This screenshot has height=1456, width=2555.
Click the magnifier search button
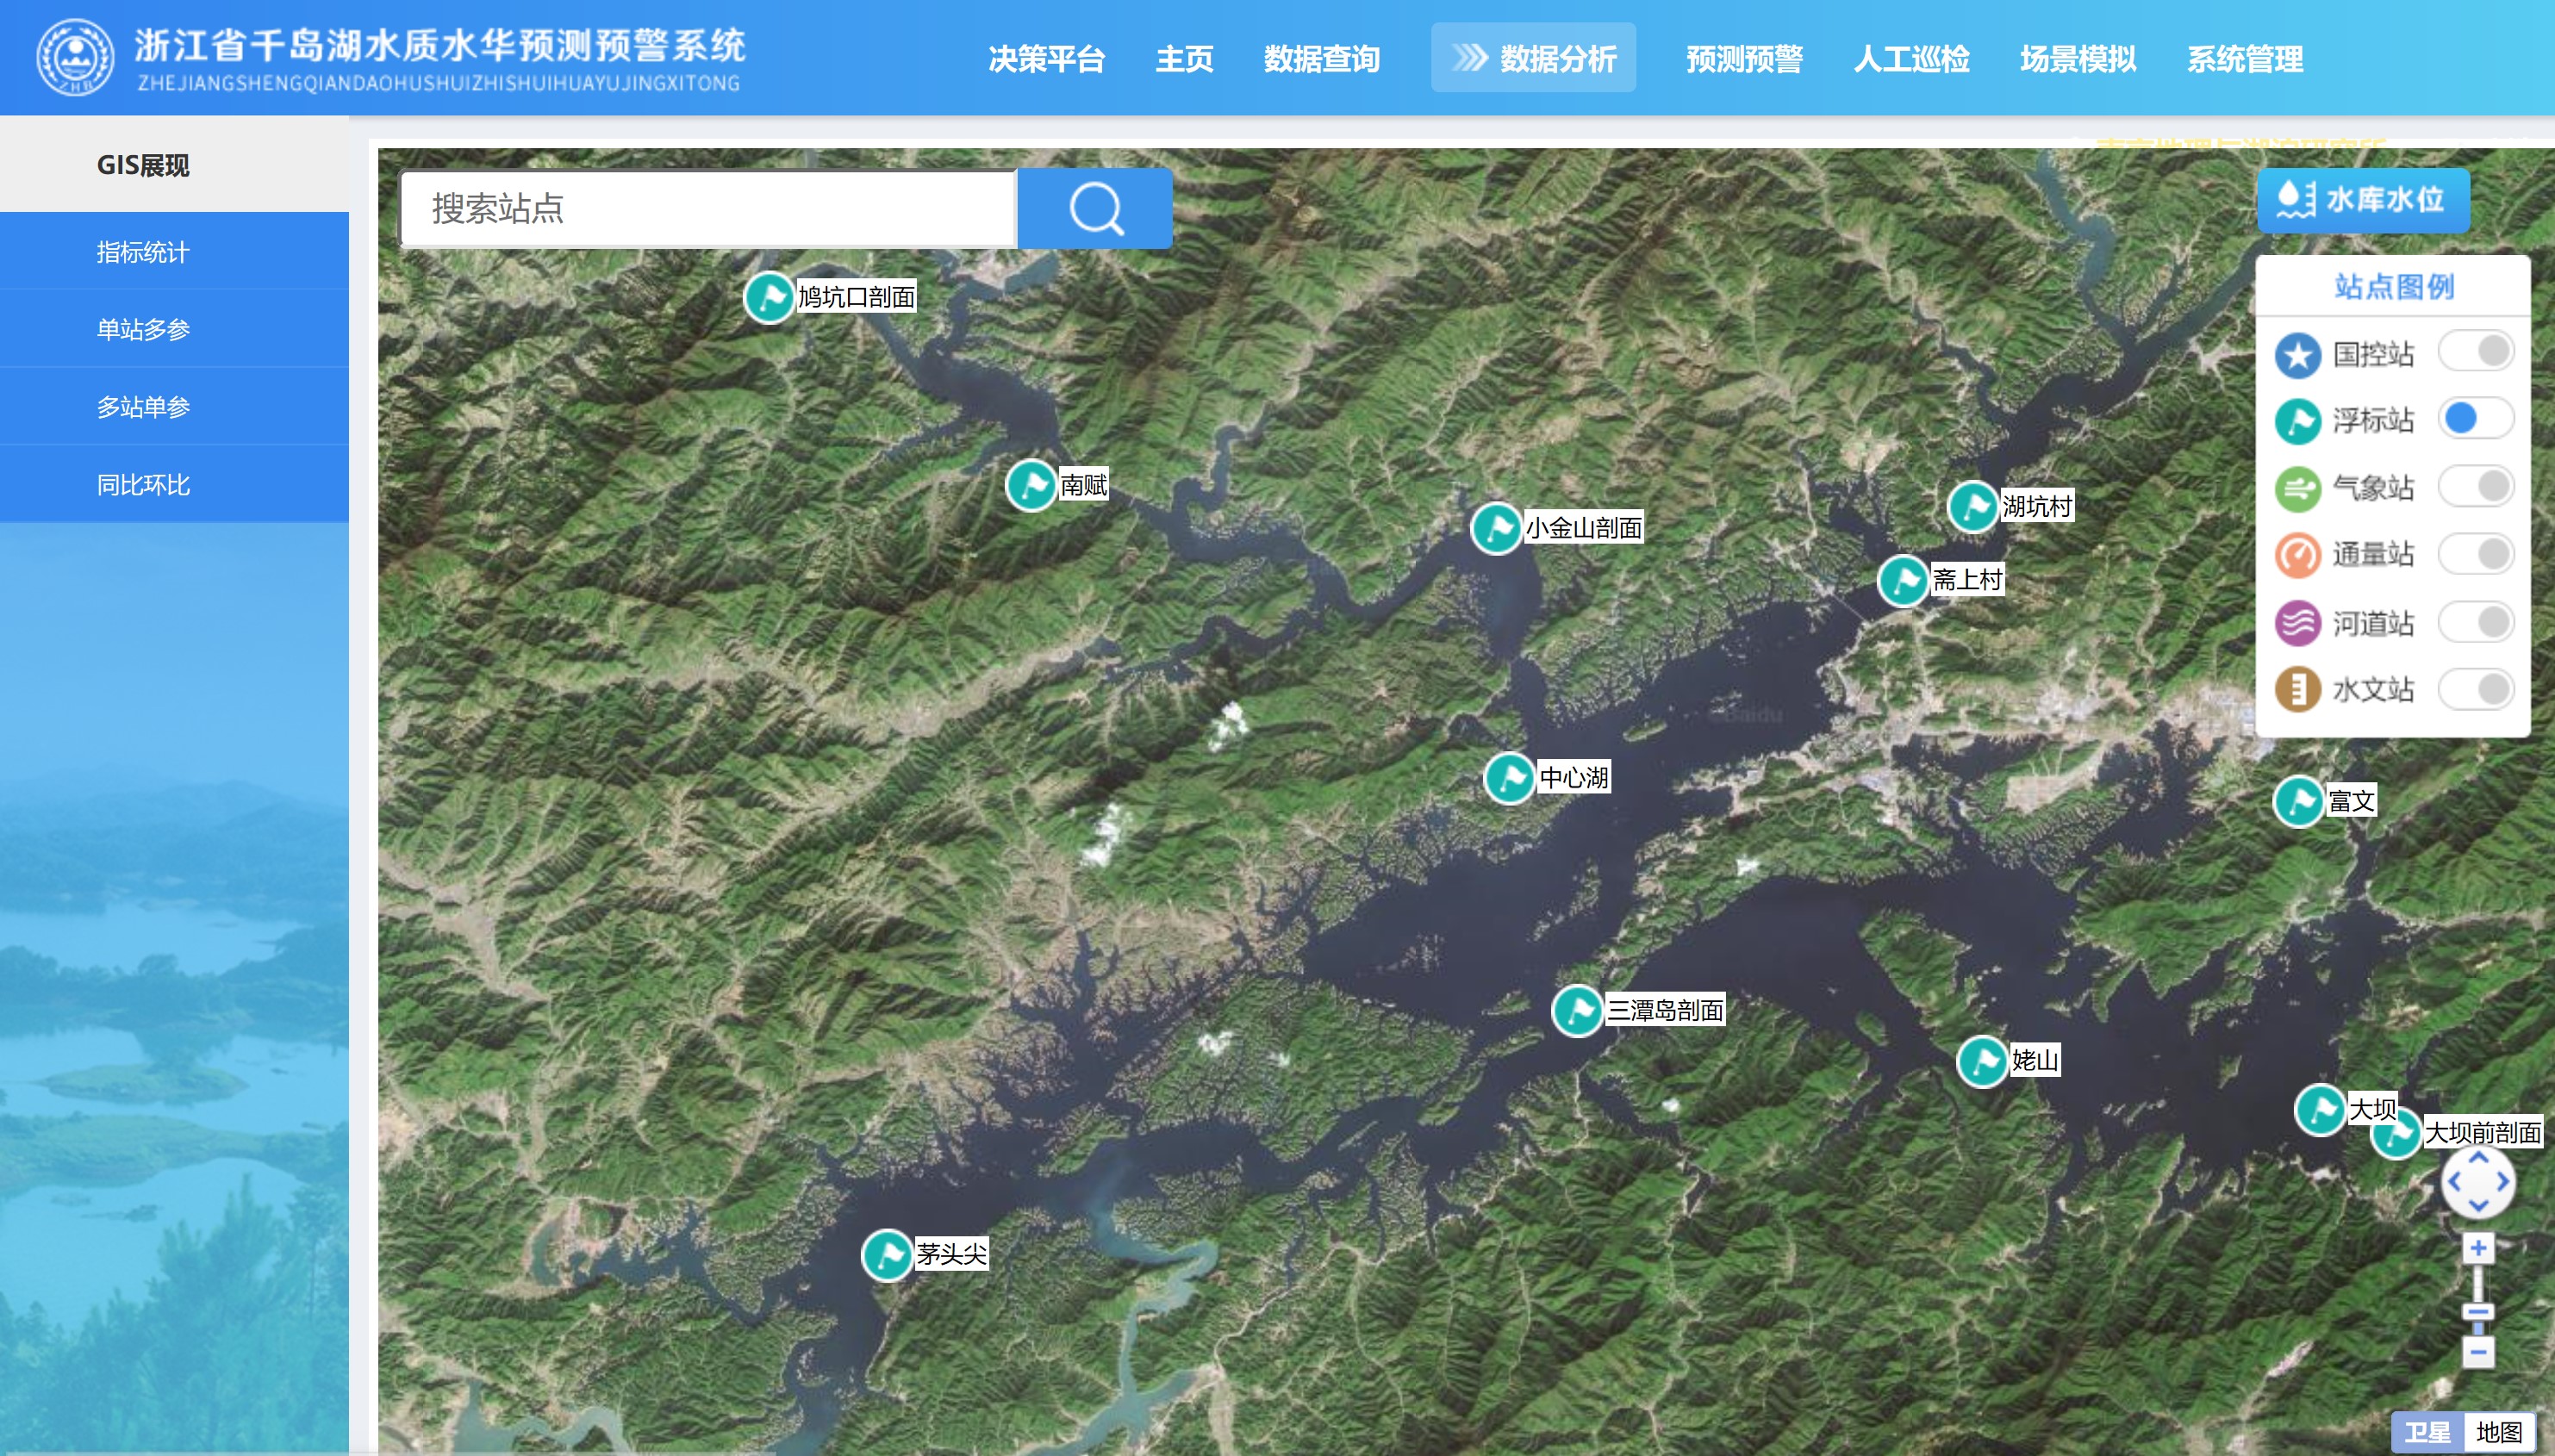[x=1095, y=209]
